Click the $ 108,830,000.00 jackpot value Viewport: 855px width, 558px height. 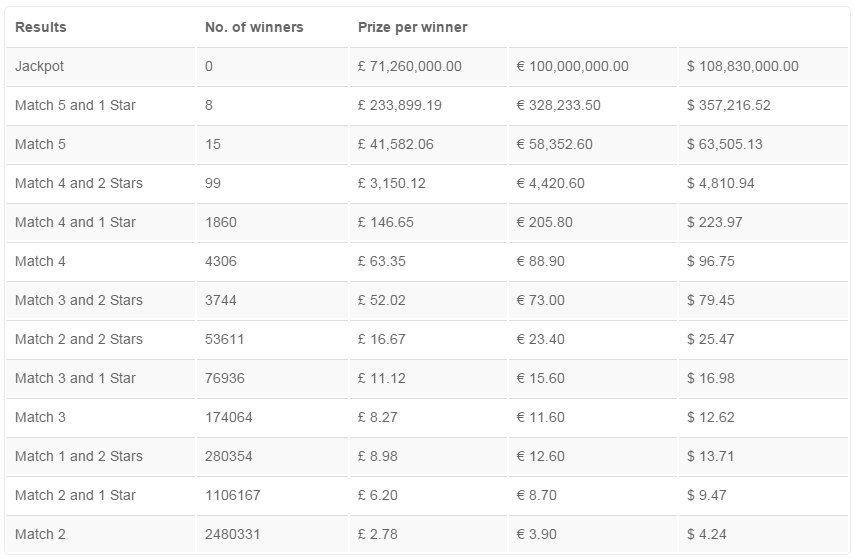click(743, 67)
